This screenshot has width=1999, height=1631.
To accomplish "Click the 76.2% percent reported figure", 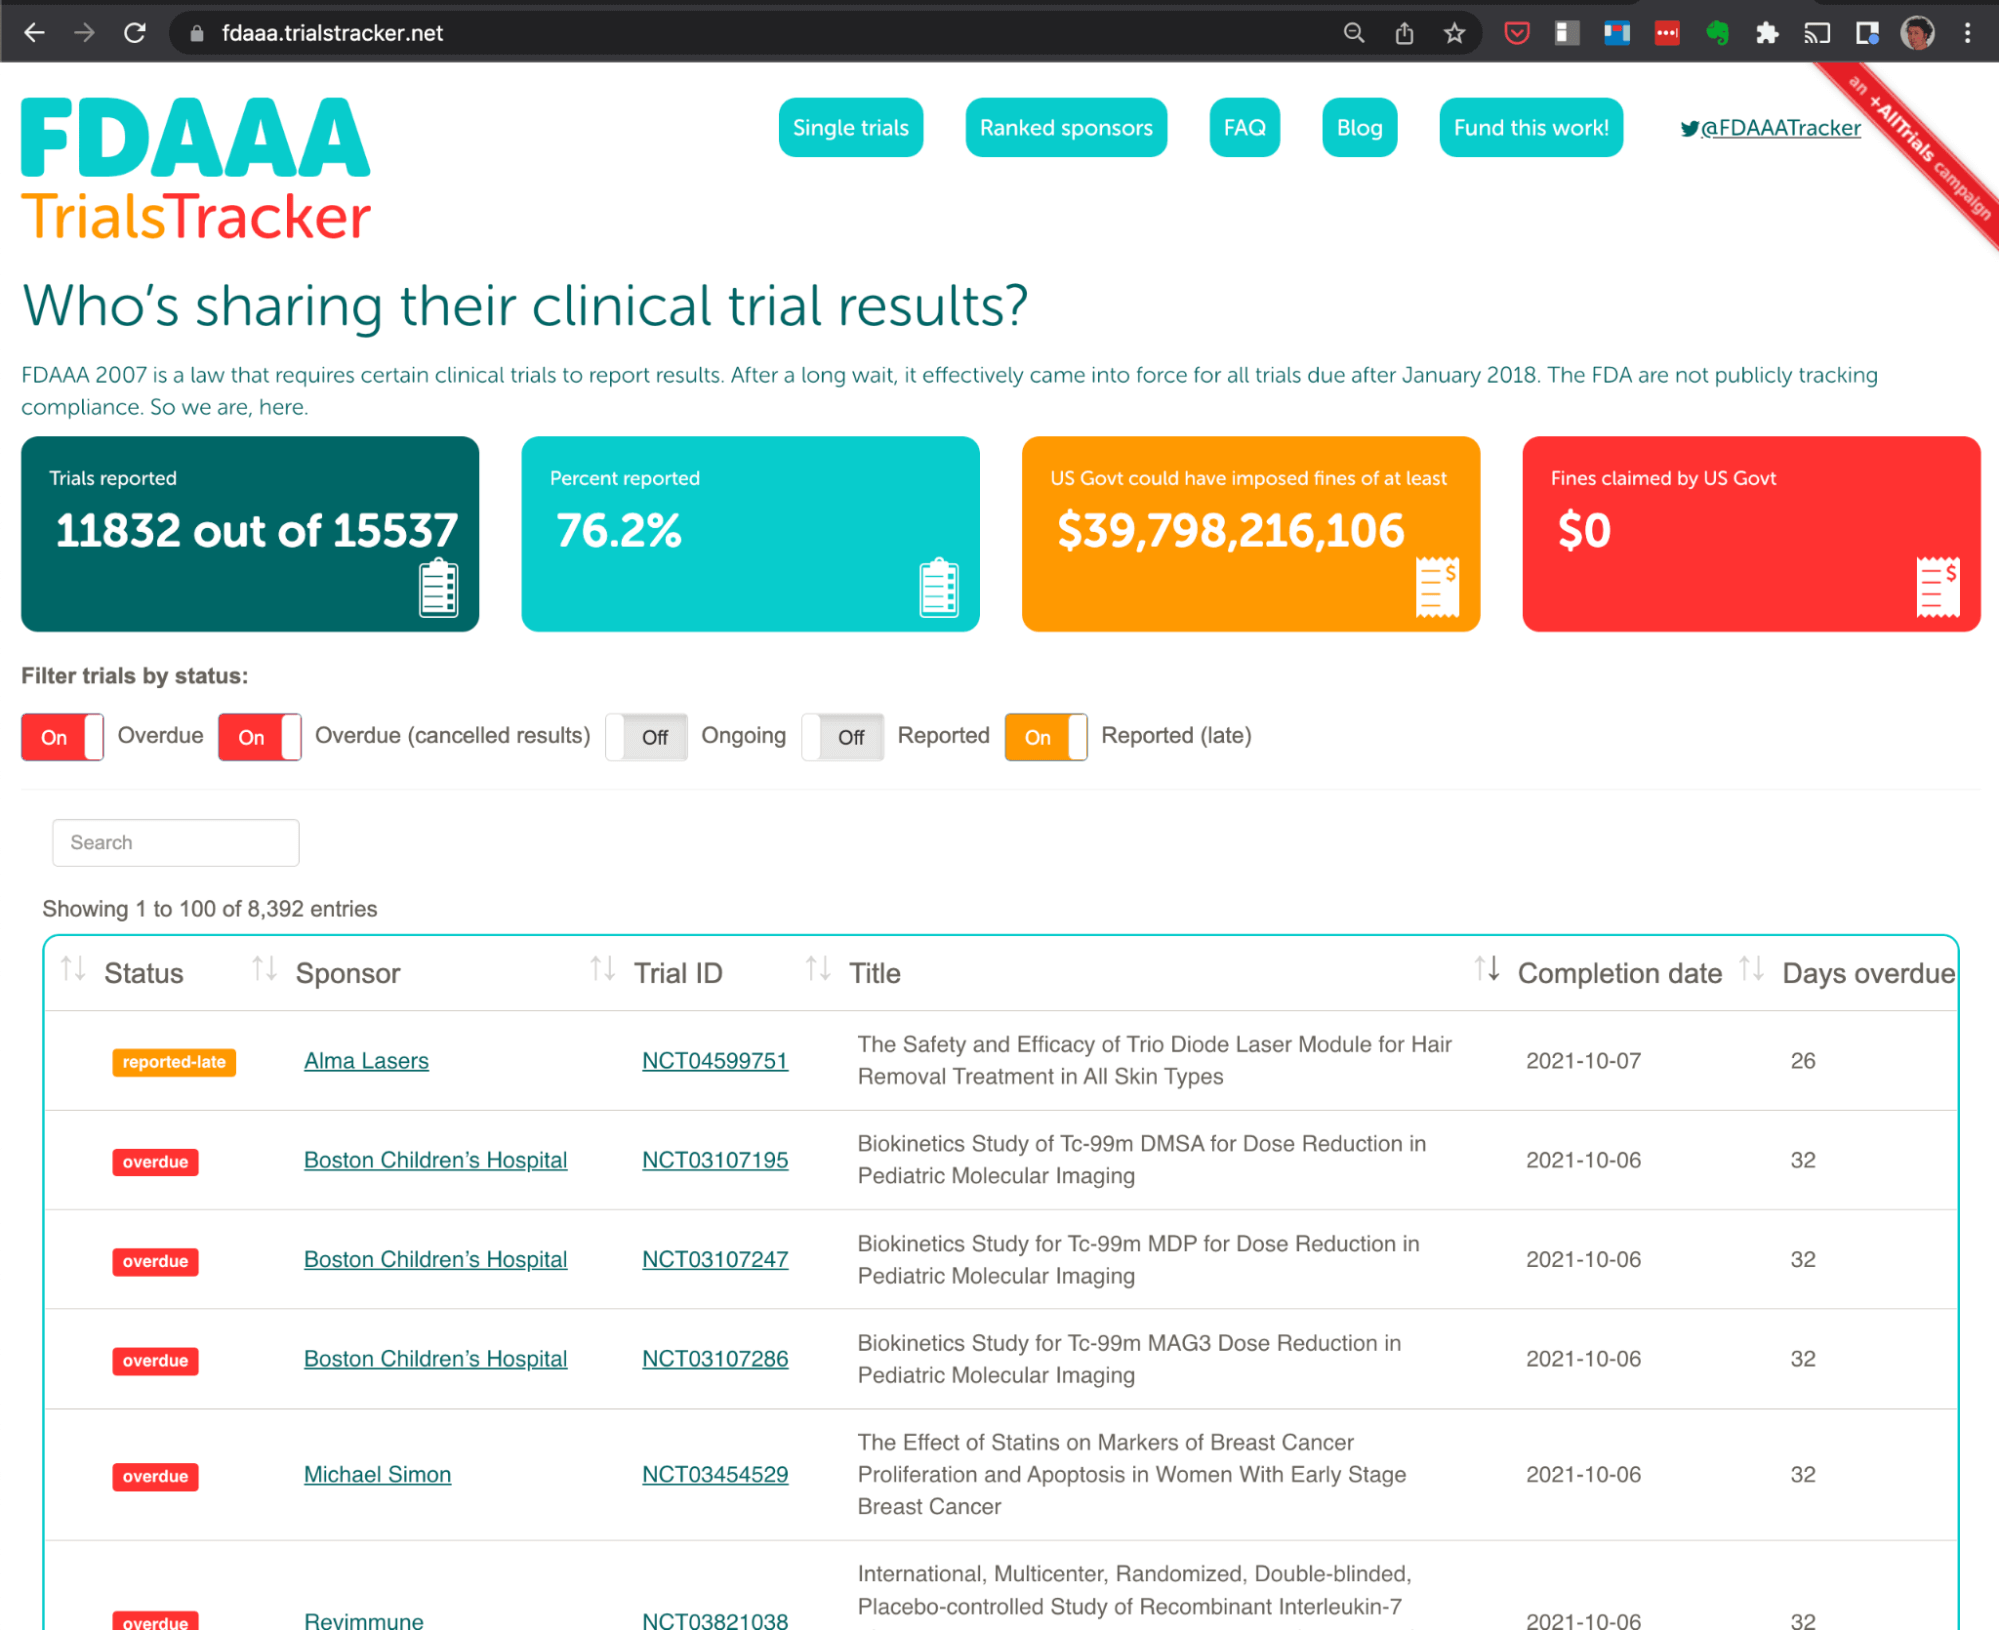I will 619,531.
